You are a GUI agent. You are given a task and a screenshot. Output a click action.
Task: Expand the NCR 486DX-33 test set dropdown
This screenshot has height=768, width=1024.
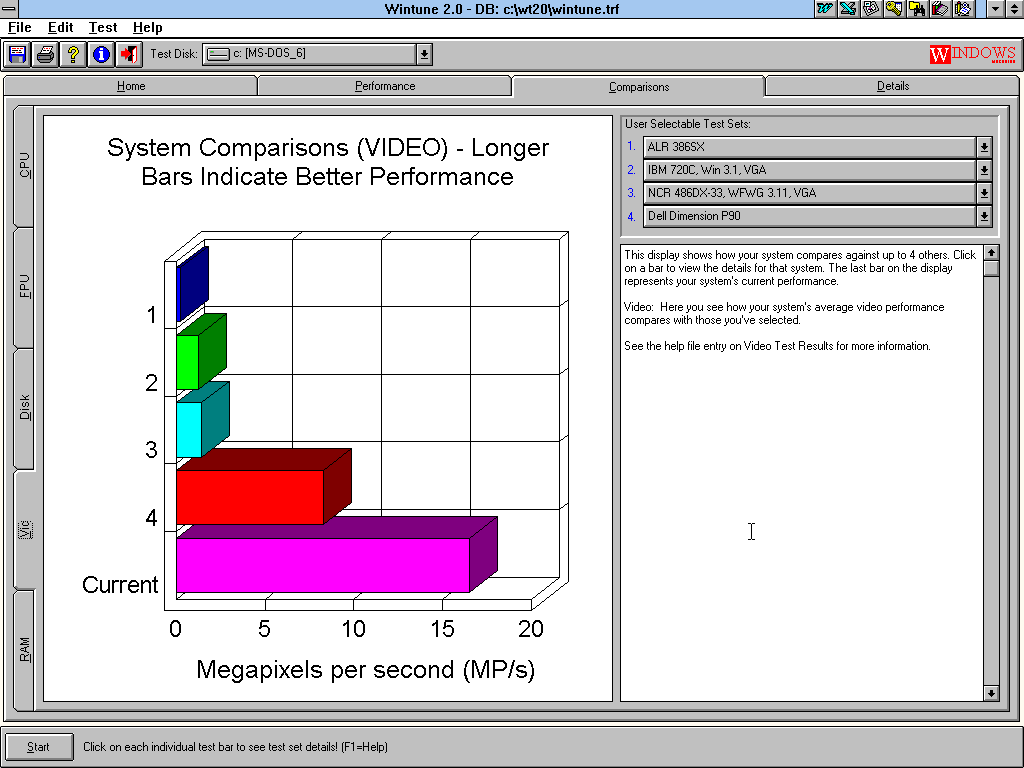pyautogui.click(x=984, y=193)
